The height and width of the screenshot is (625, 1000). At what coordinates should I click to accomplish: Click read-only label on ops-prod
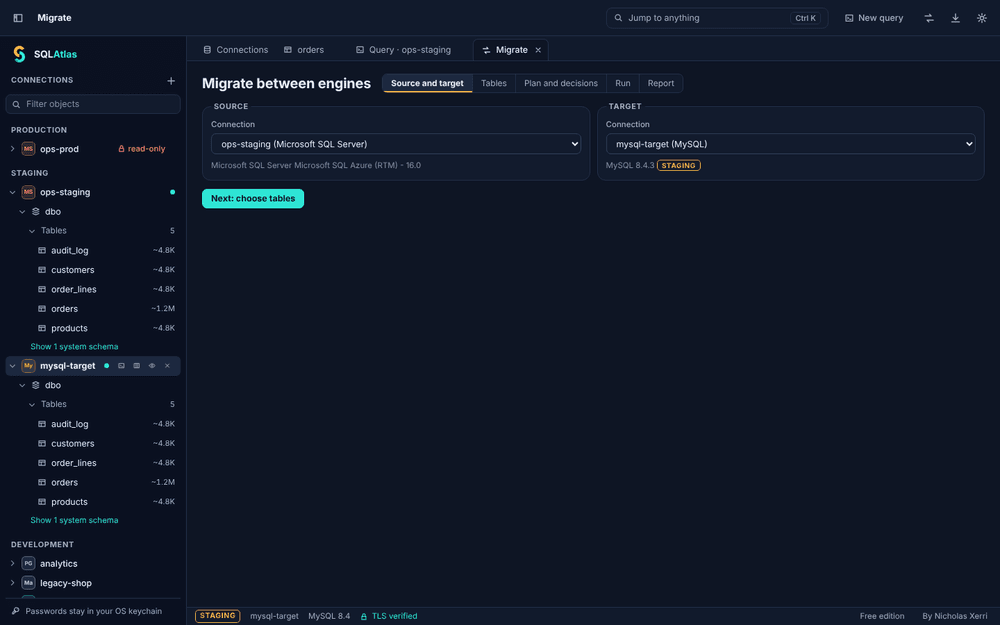[x=142, y=149]
